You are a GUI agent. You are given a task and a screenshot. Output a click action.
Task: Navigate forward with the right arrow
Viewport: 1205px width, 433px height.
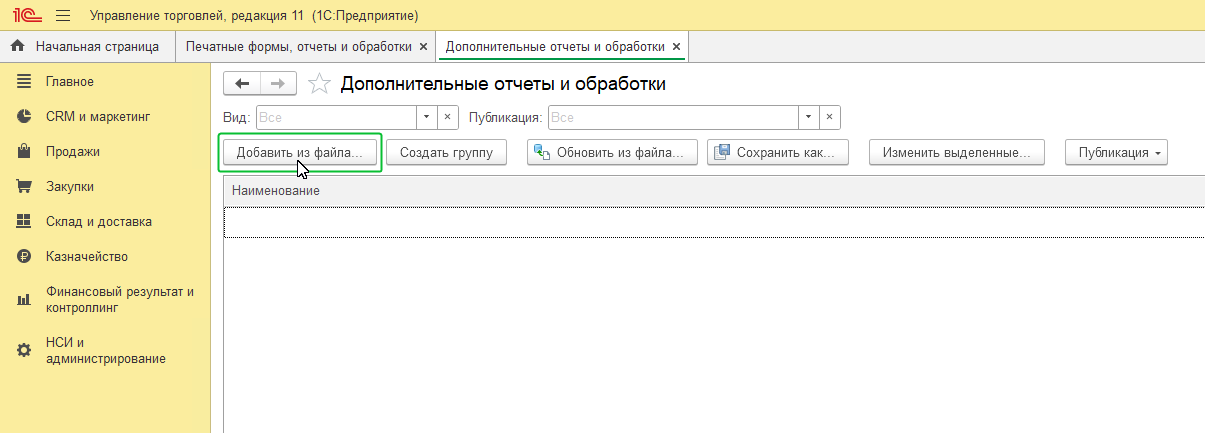point(277,84)
